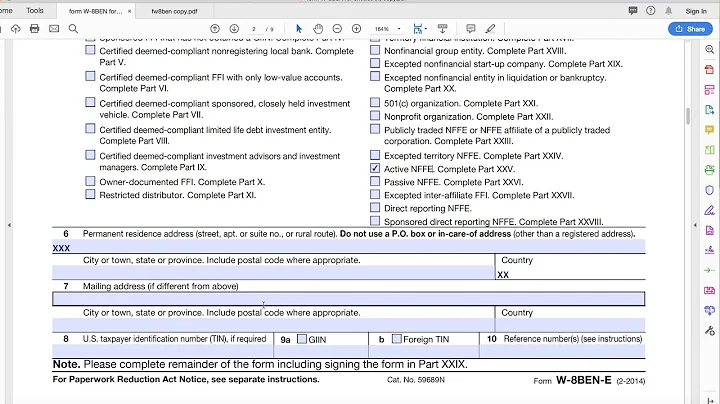This screenshot has width=720, height=404.
Task: Open Scan & OCR tool in right pane
Action: [709, 170]
